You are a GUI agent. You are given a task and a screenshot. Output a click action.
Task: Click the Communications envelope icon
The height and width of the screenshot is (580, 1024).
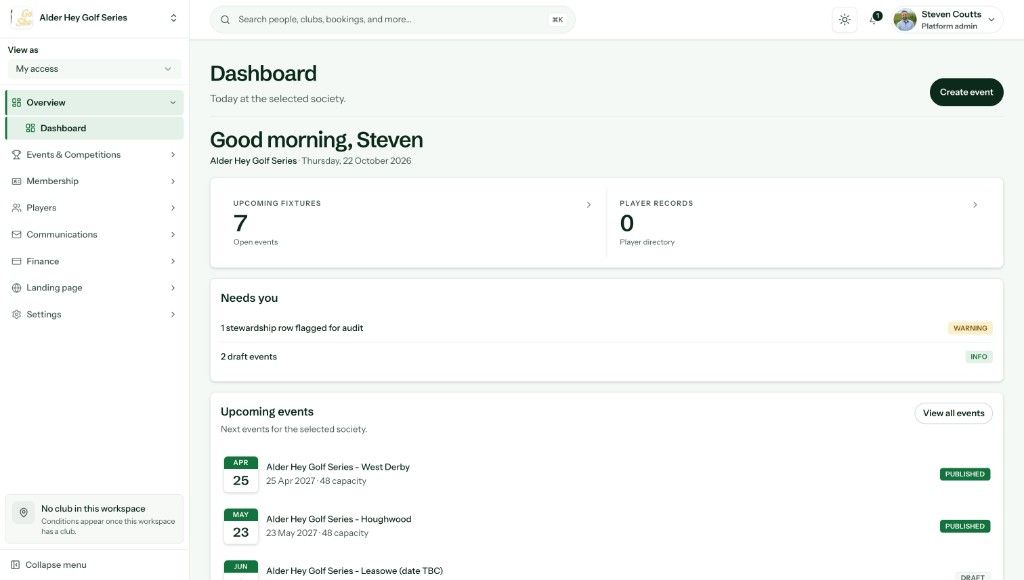click(x=16, y=234)
